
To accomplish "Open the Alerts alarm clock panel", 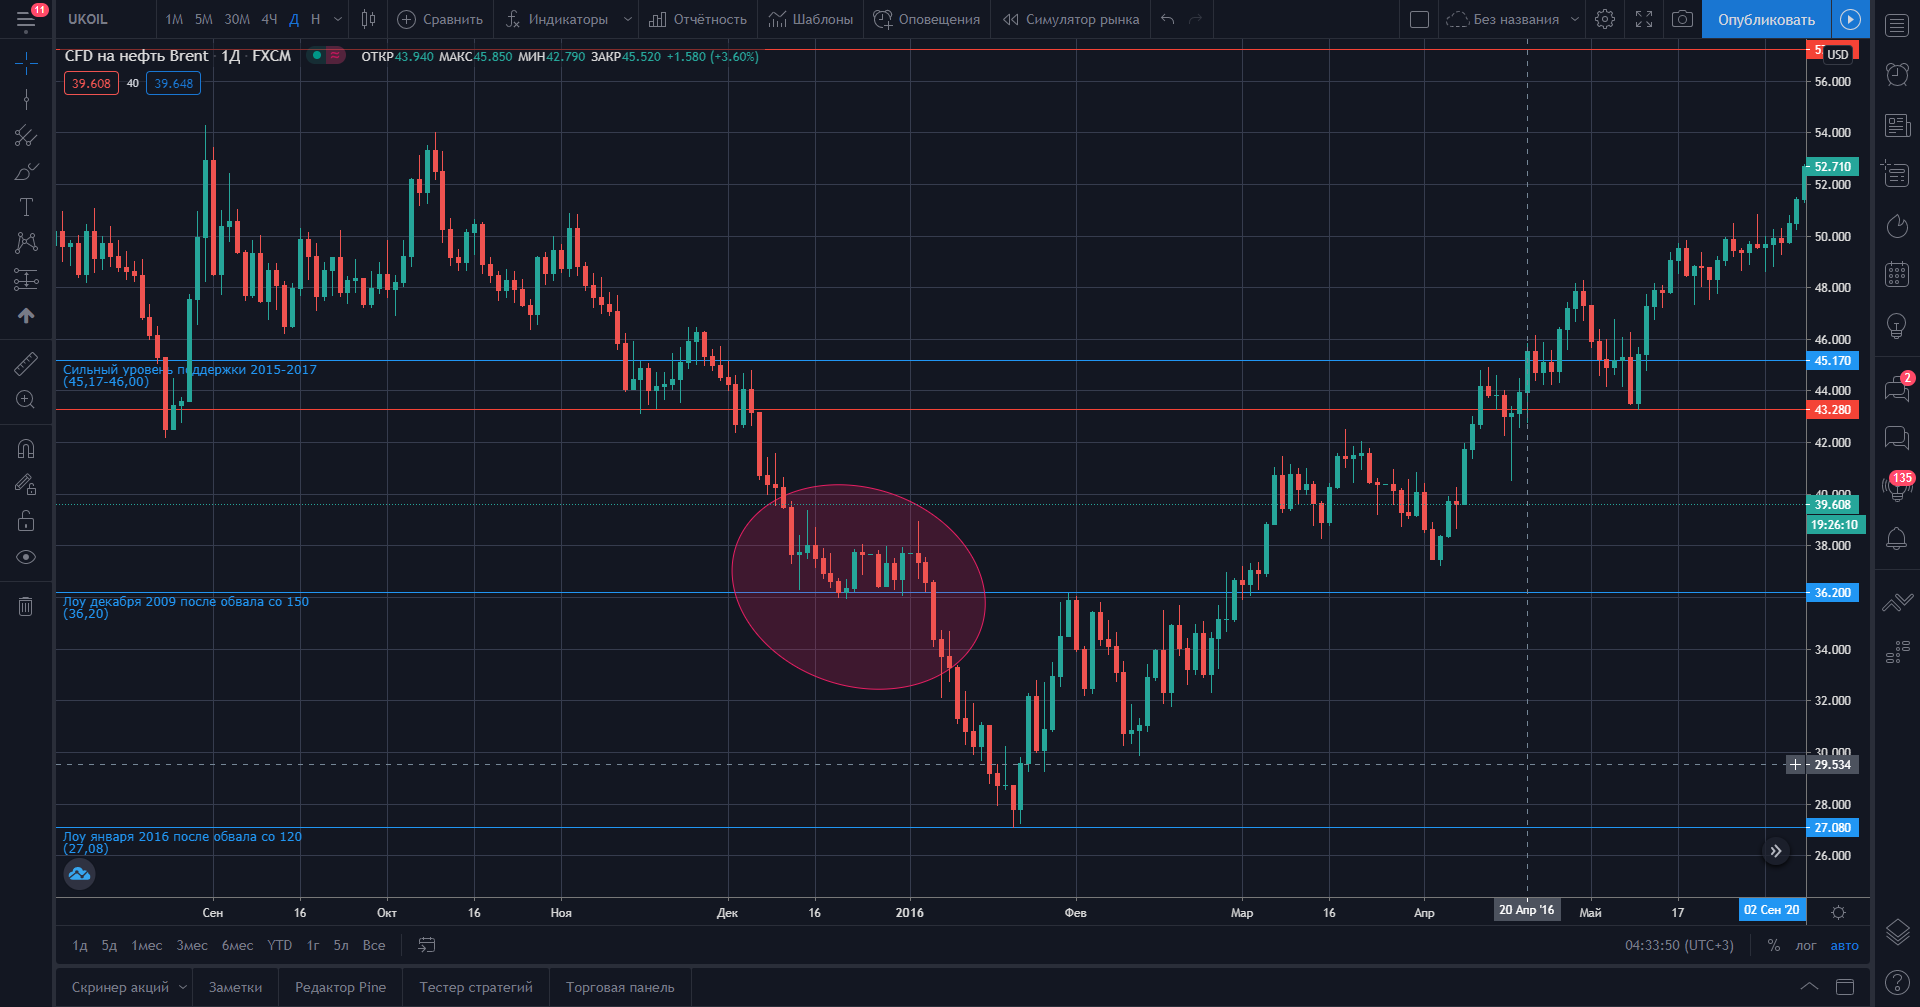I will [1897, 74].
